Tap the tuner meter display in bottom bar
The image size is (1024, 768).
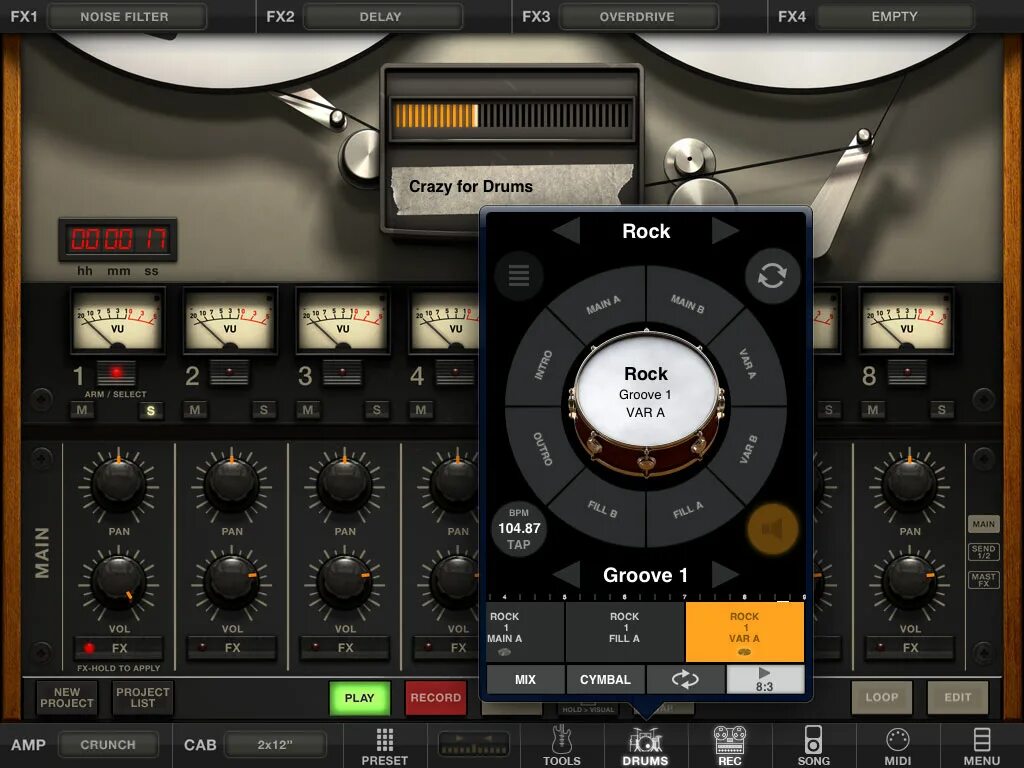click(474, 744)
